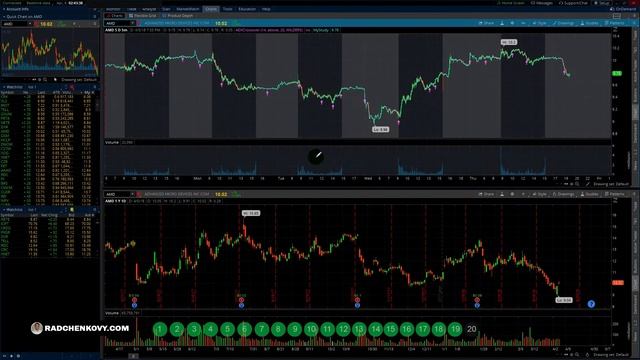Open Patterns on lower chart

point(615,194)
